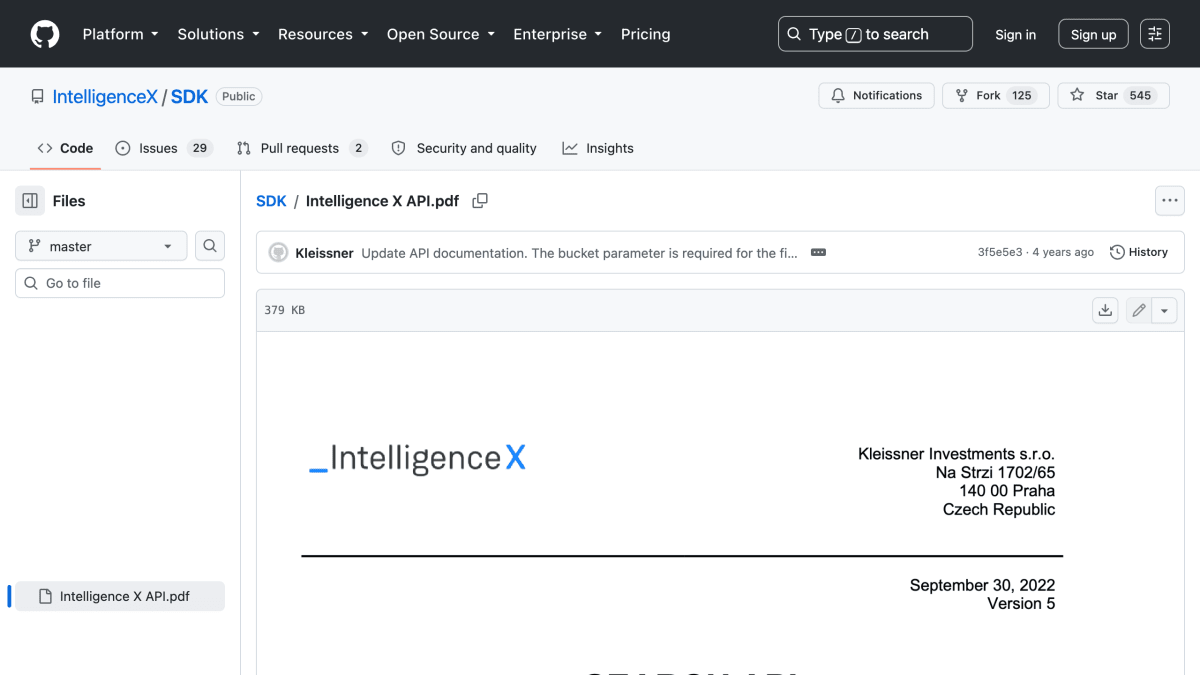The image size is (1200, 675).
Task: Download the raw PDF file
Action: click(x=1105, y=310)
